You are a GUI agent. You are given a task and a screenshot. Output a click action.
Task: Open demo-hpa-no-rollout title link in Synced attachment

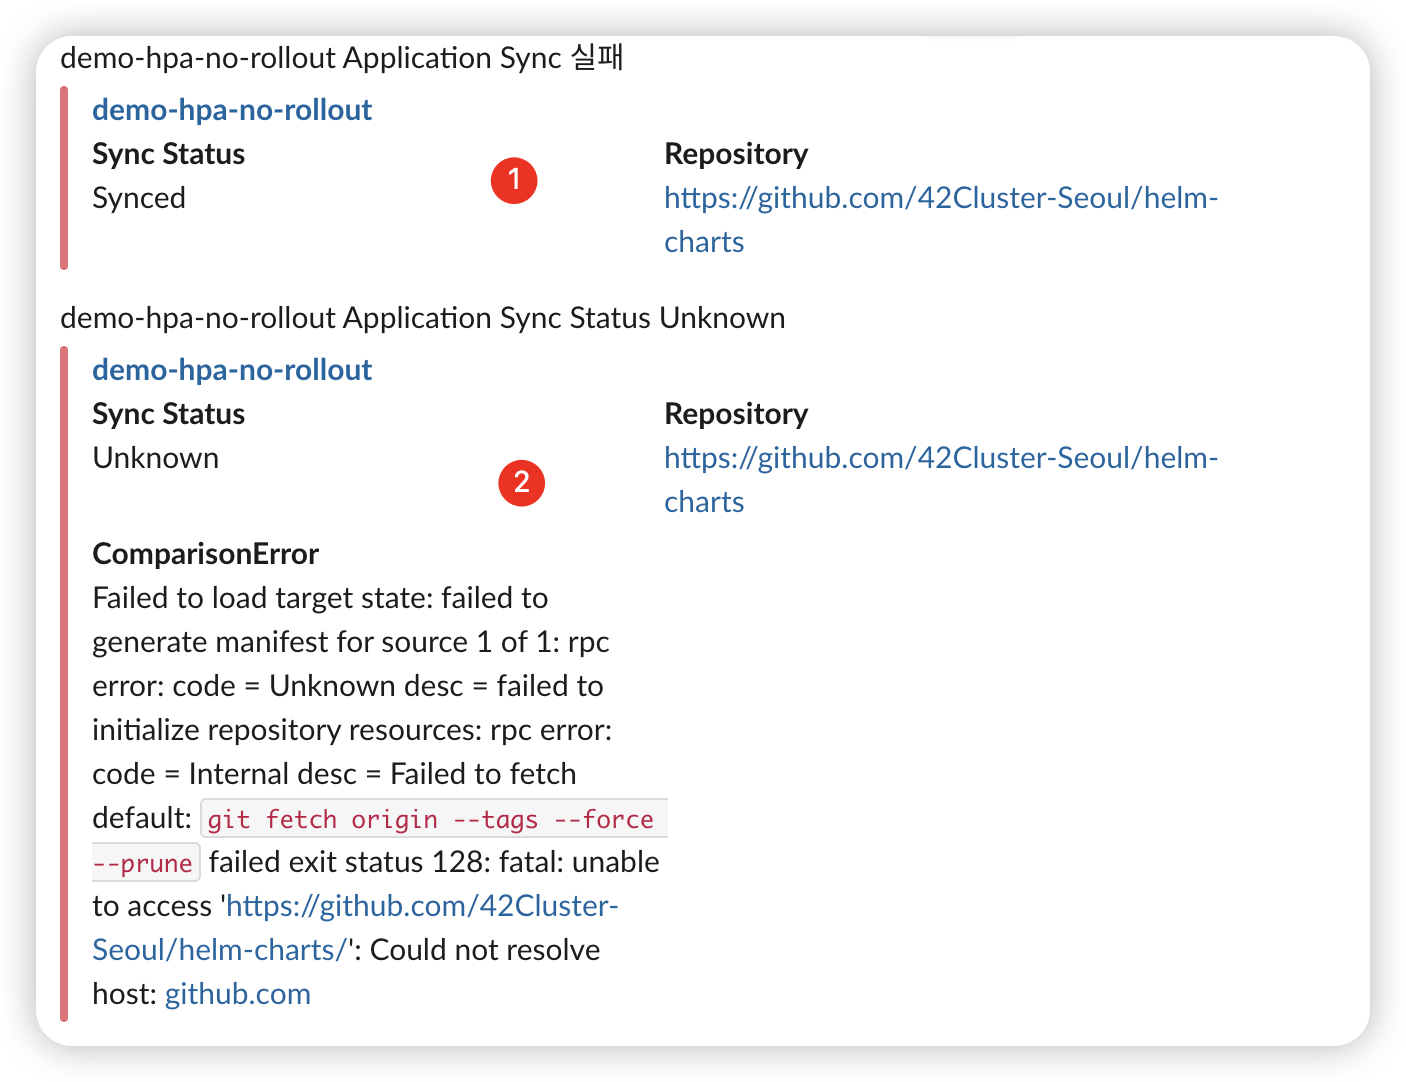(x=232, y=110)
